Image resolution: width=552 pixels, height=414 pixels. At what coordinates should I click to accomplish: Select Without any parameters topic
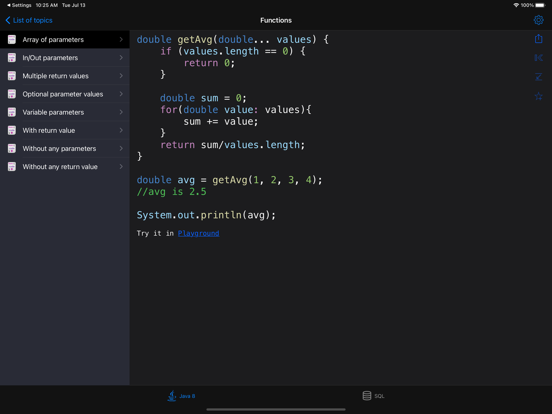65,149
